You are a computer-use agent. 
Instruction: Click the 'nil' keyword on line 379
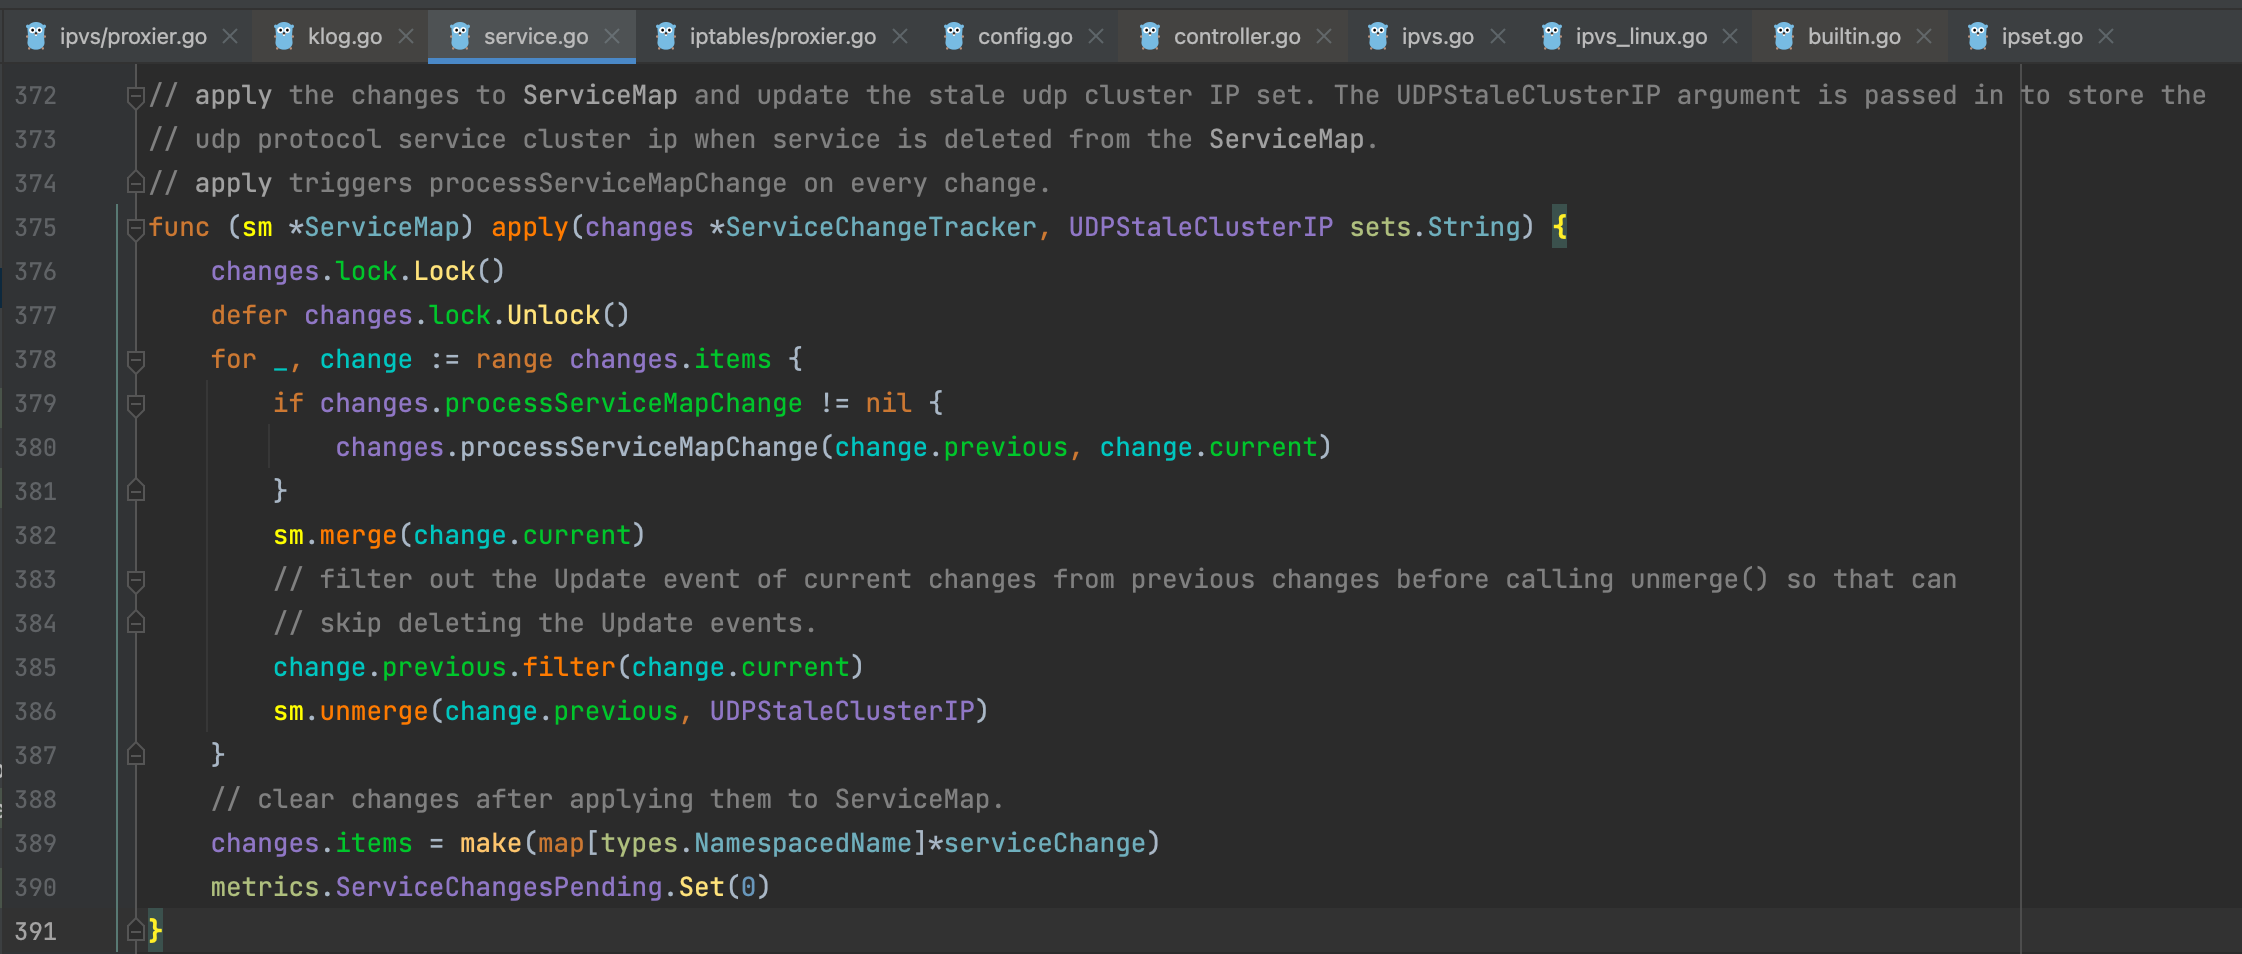tap(889, 404)
